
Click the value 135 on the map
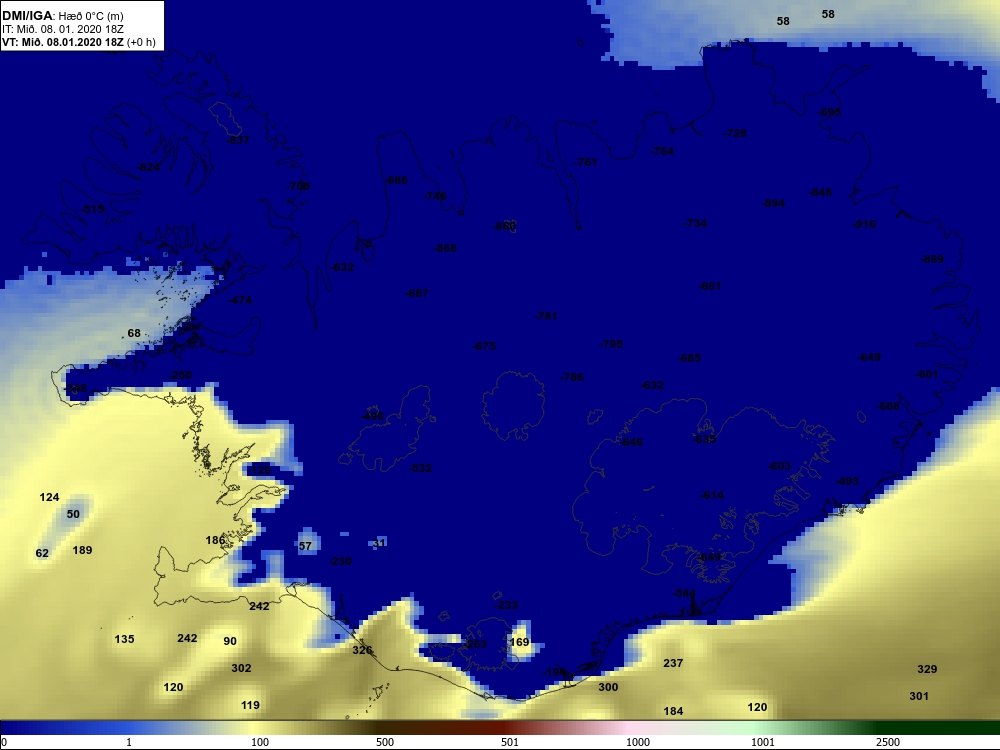click(x=124, y=639)
